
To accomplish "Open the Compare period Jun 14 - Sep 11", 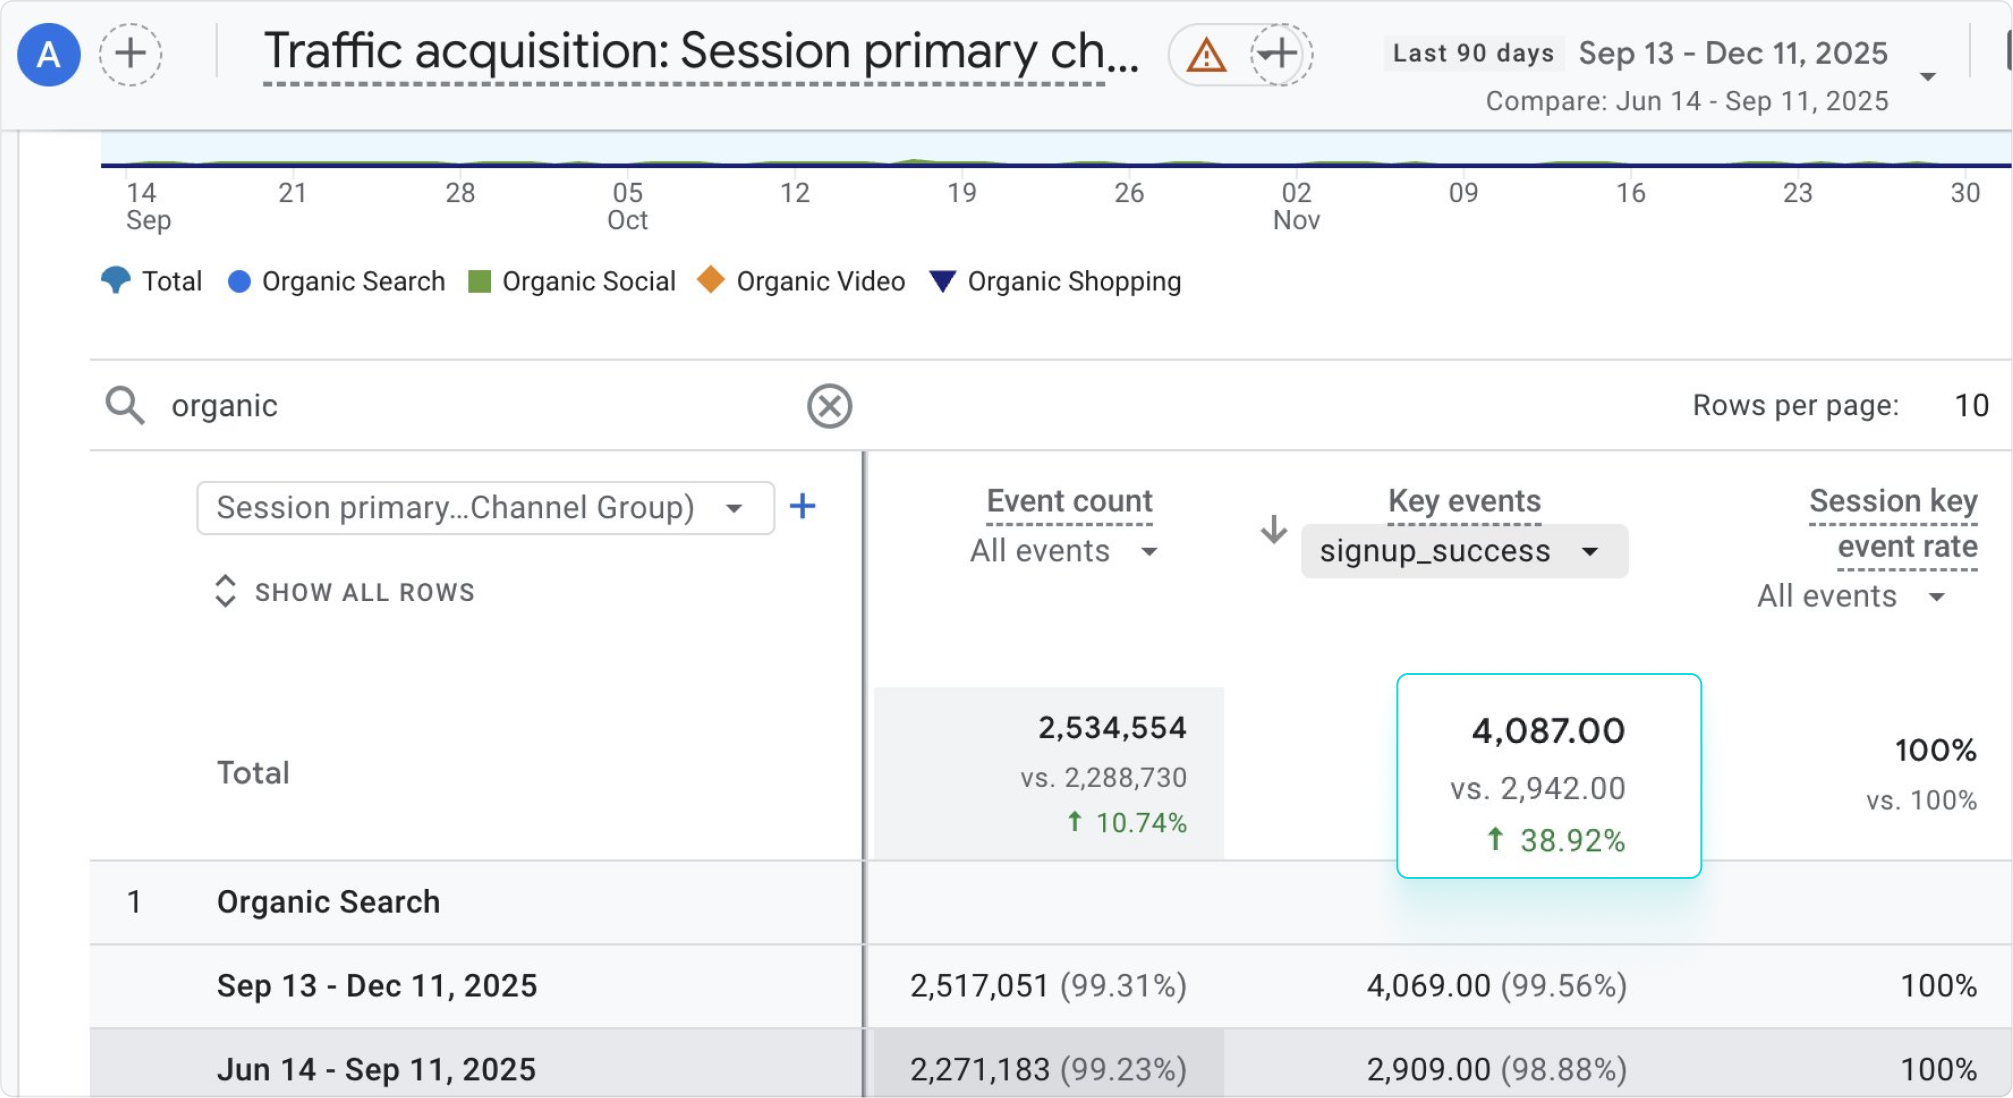I will point(1686,101).
